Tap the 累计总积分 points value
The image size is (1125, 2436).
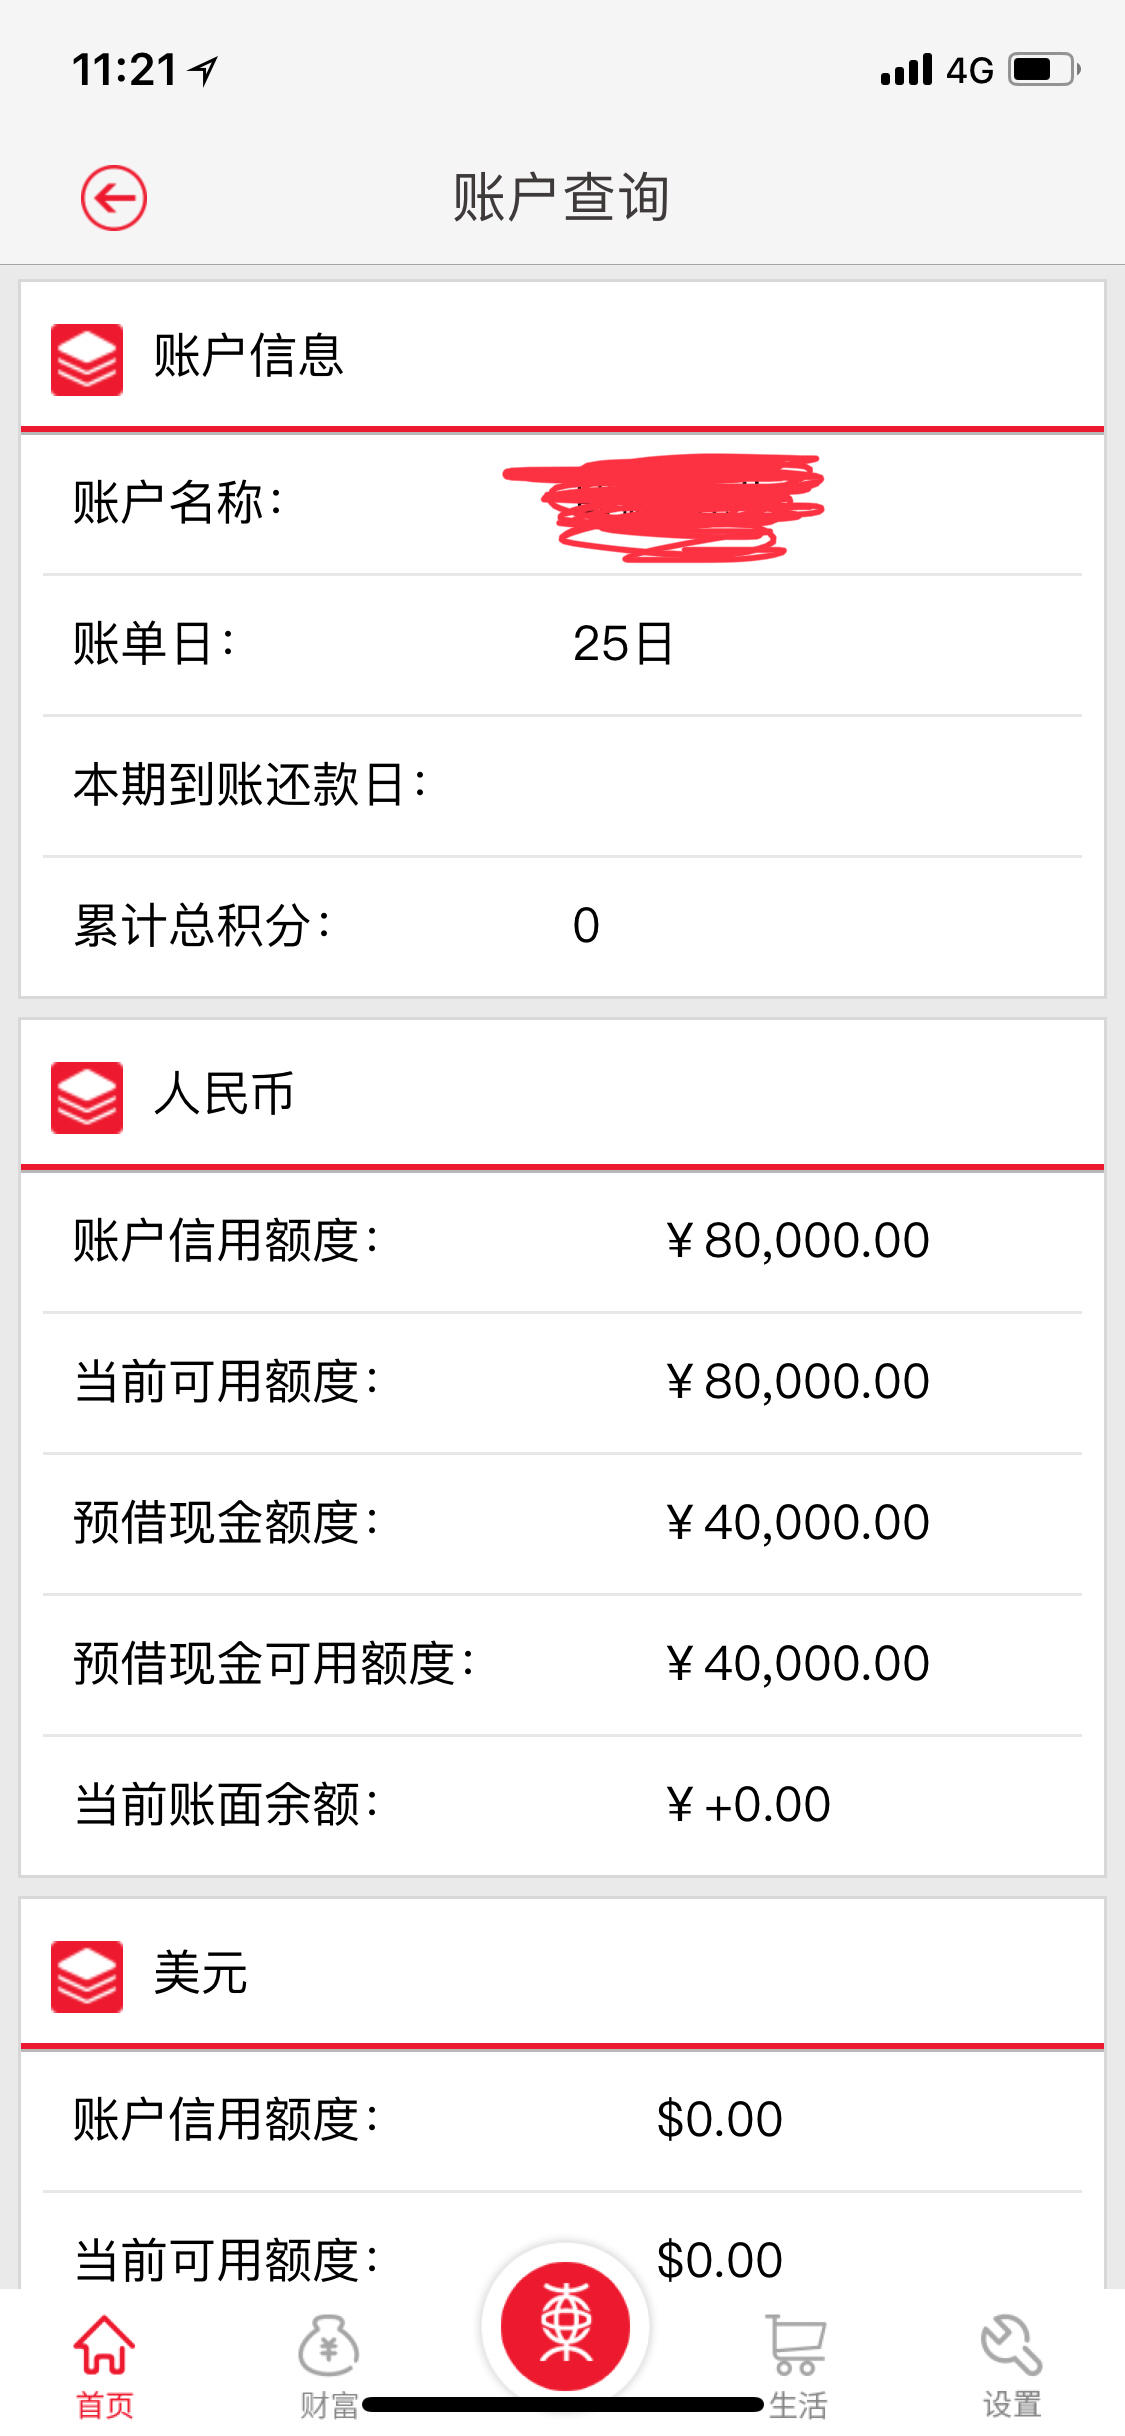pyautogui.click(x=586, y=926)
